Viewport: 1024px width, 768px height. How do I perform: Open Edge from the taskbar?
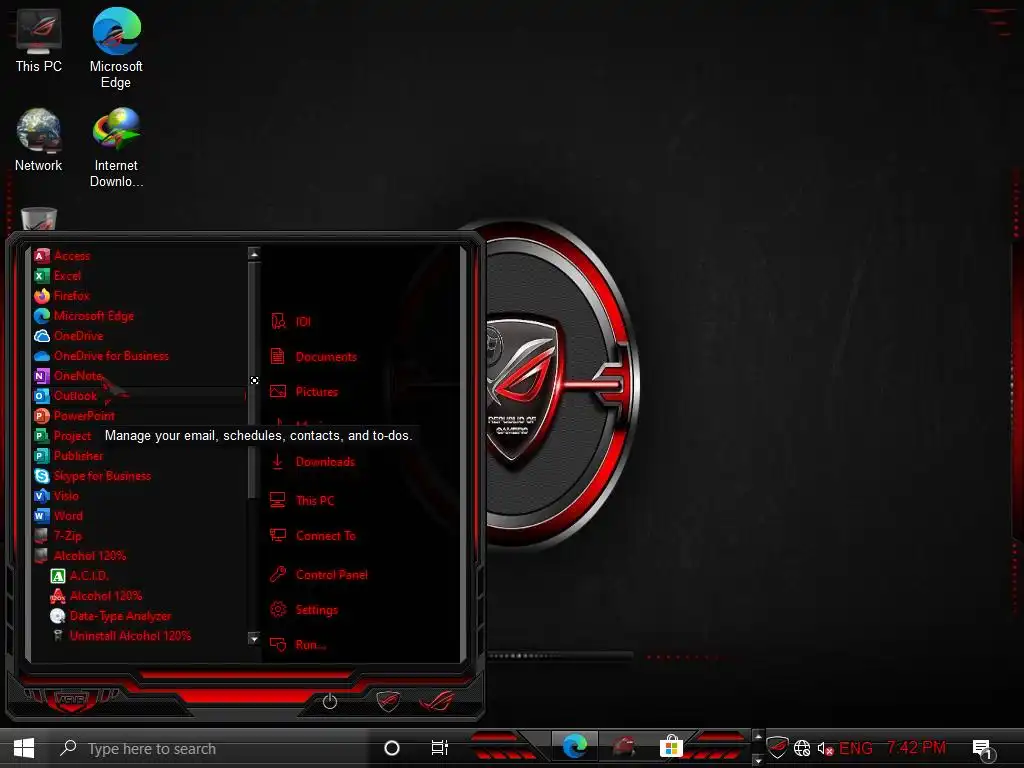pyautogui.click(x=575, y=746)
